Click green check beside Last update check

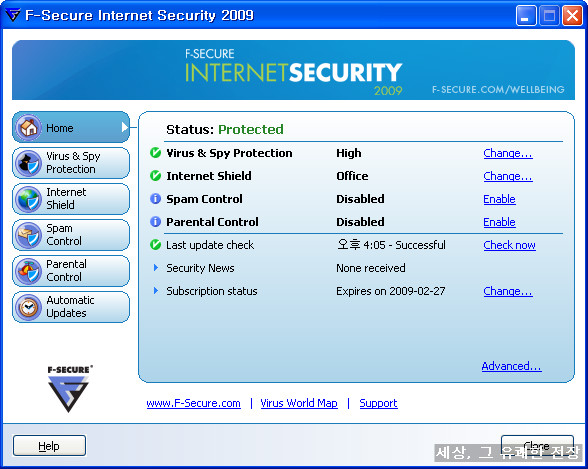155,245
